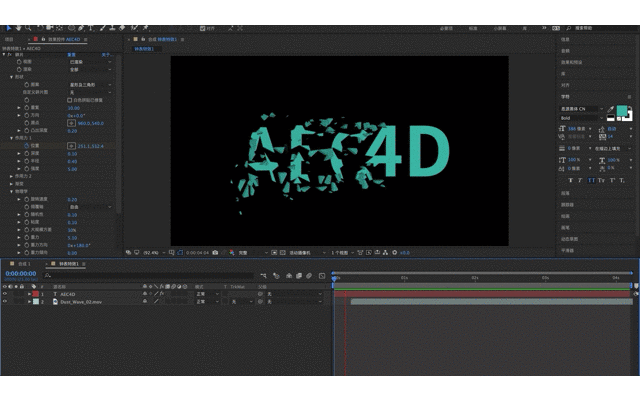Toggle visibility eye of AEC4D layer
Image resolution: width=640 pixels, height=400 pixels.
pyautogui.click(x=5, y=294)
